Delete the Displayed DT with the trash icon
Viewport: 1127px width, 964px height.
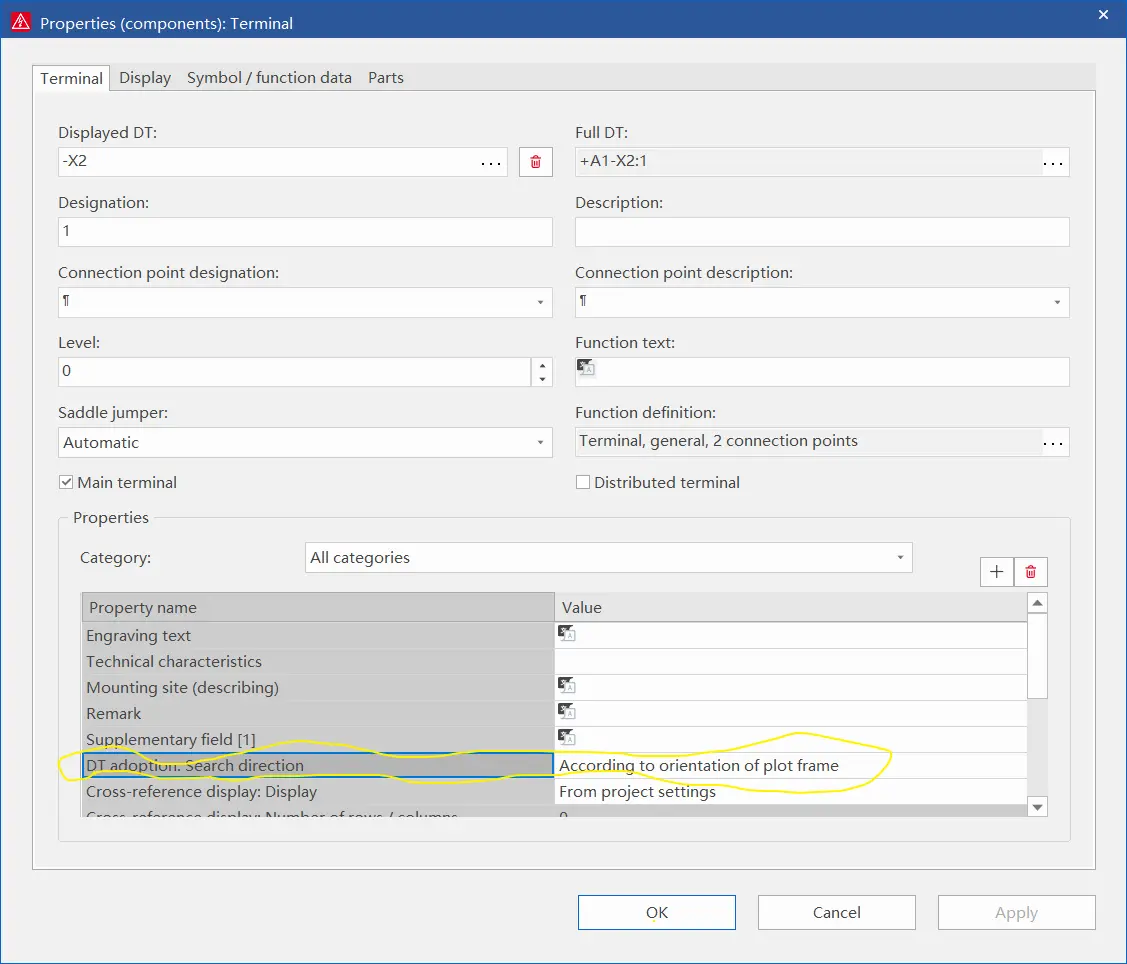pos(535,162)
